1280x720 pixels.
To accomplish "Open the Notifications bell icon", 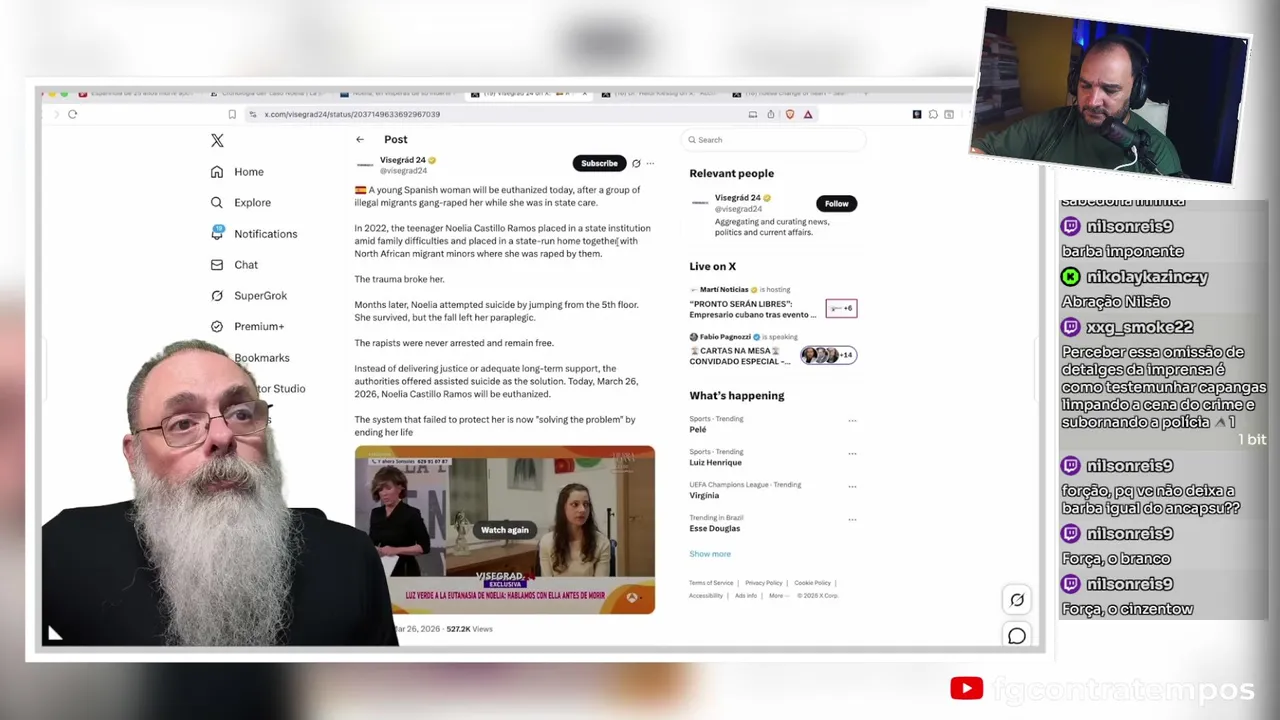I will (x=217, y=233).
